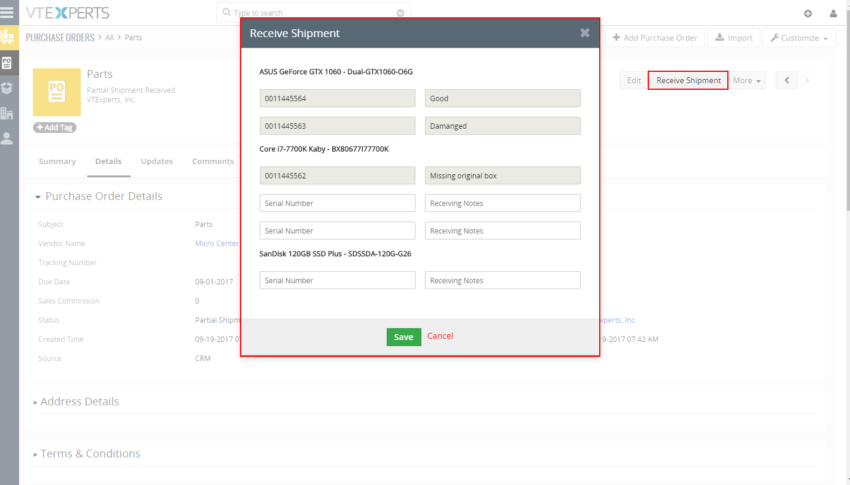Click the ASUS GeForce GTX 1060 product heading
The width and height of the screenshot is (850, 485).
[x=336, y=72]
